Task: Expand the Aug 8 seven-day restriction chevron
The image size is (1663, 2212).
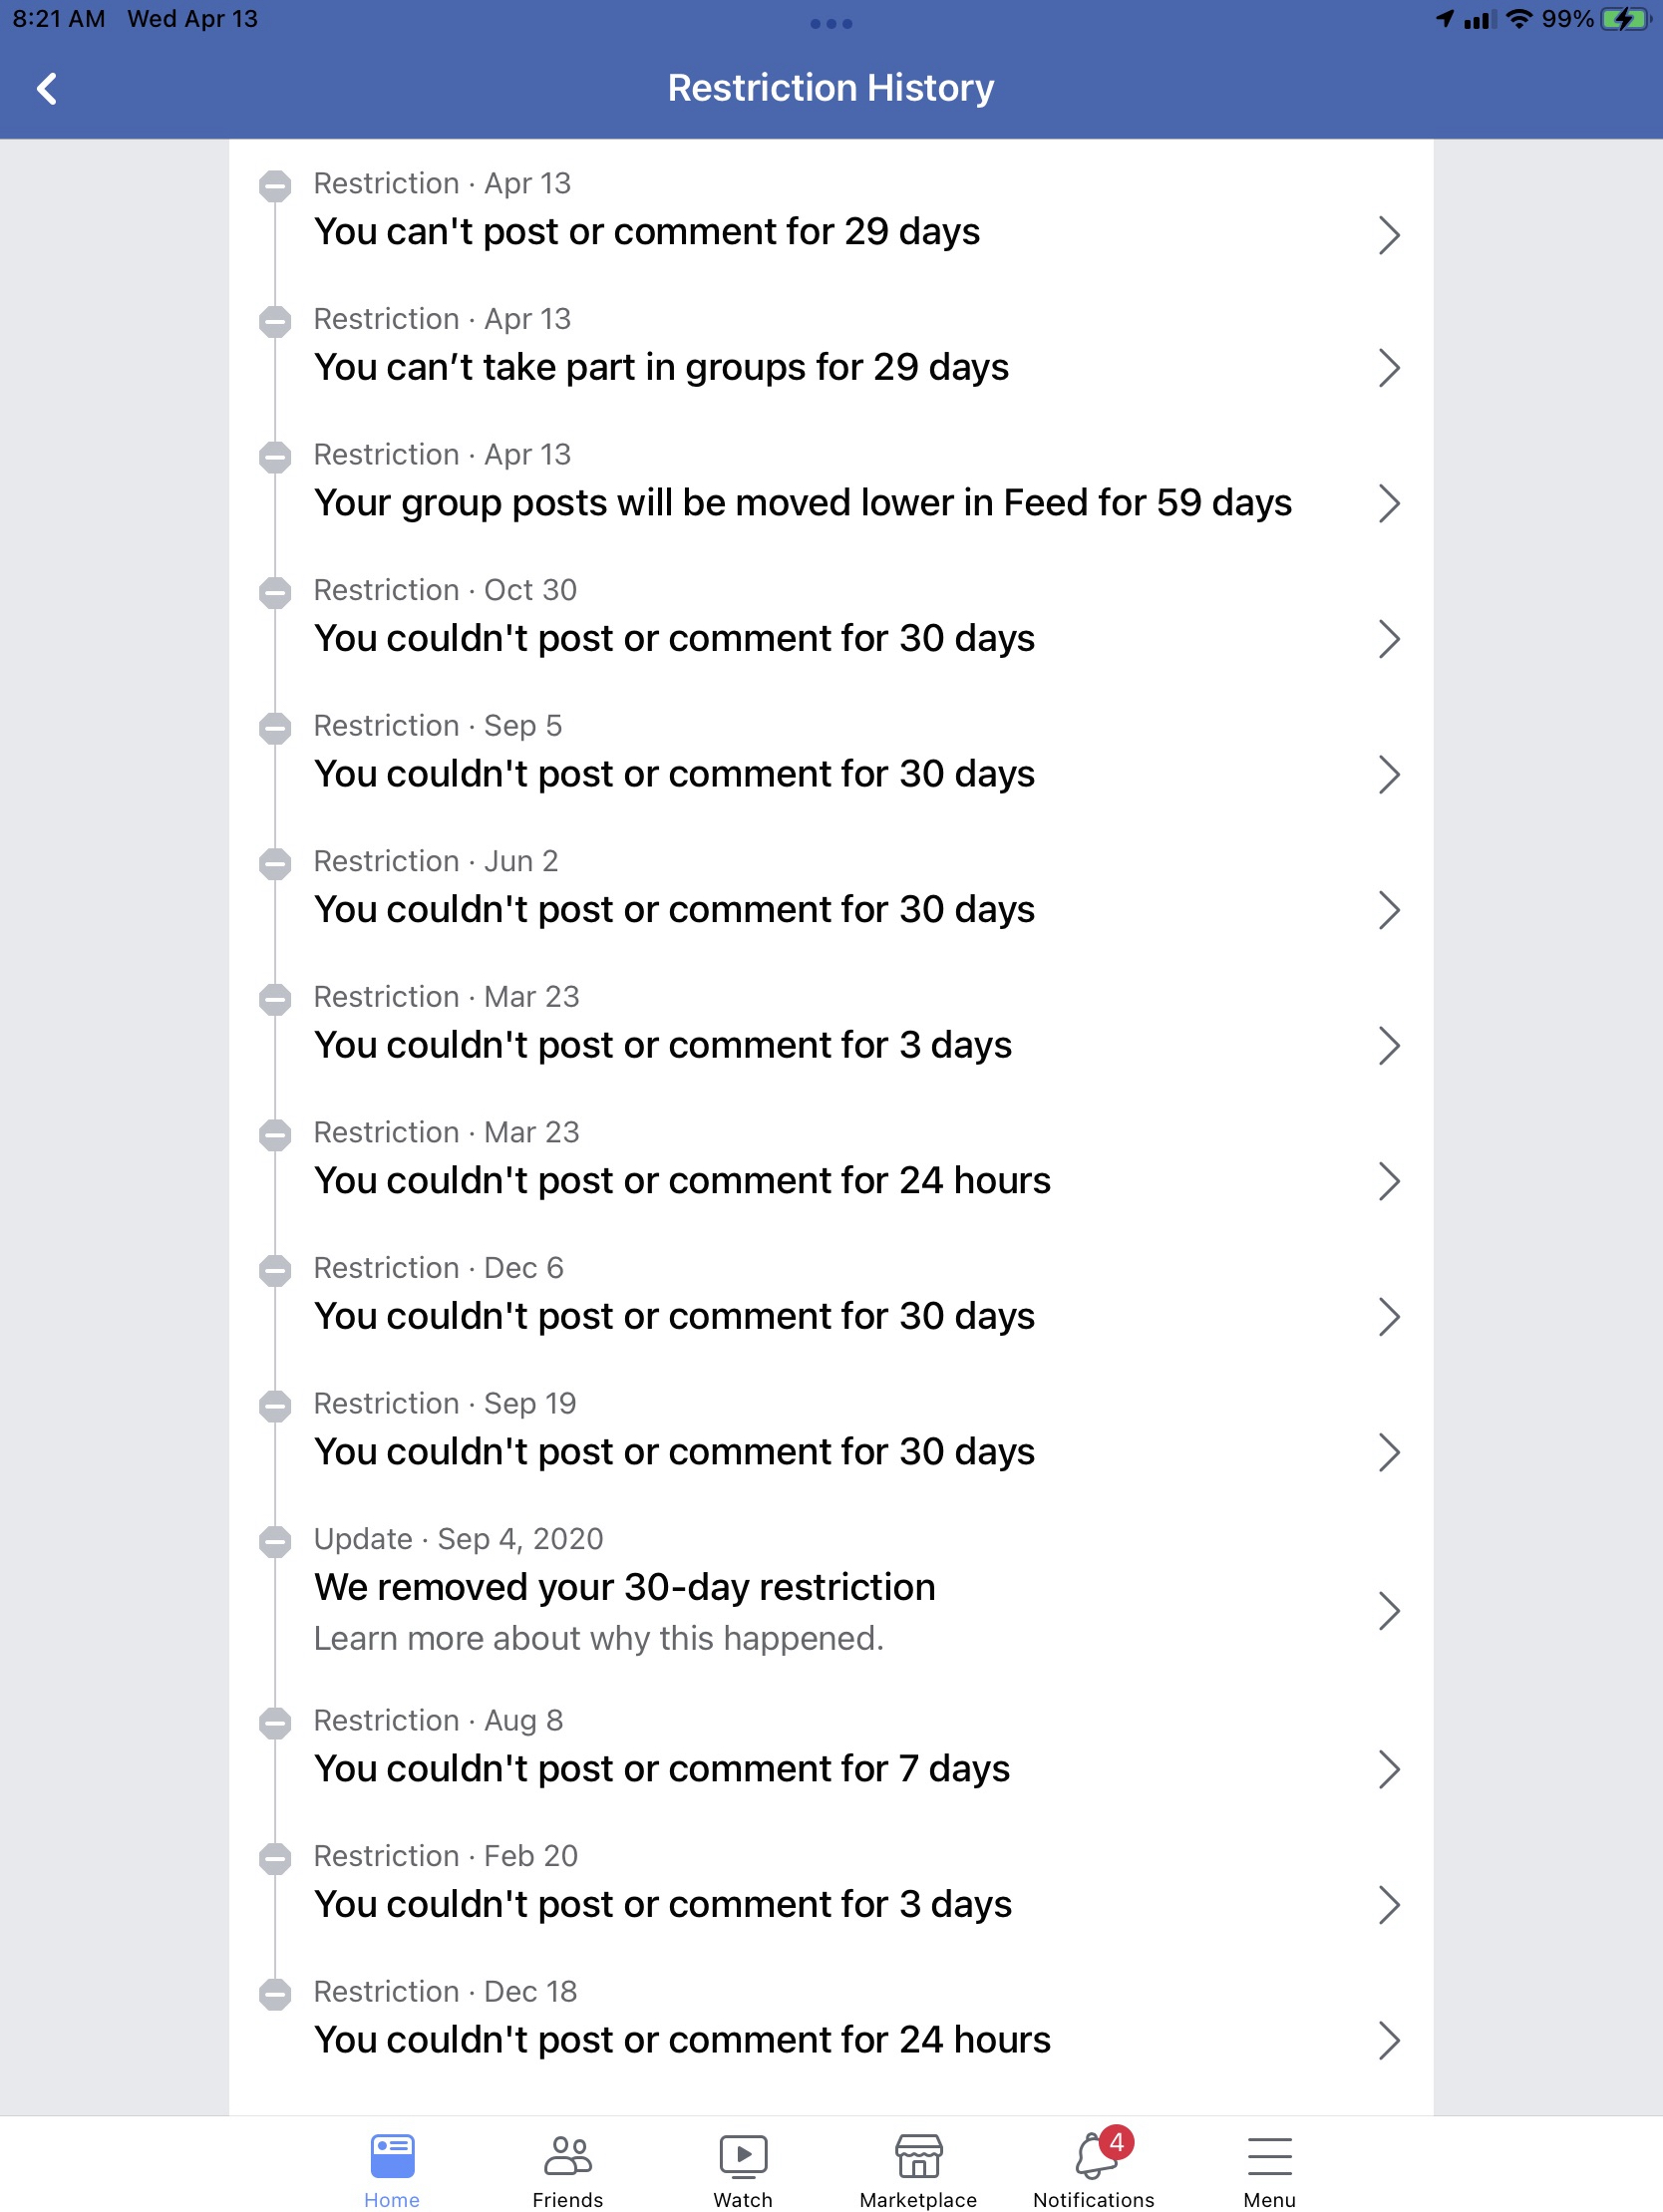Action: coord(1388,1769)
